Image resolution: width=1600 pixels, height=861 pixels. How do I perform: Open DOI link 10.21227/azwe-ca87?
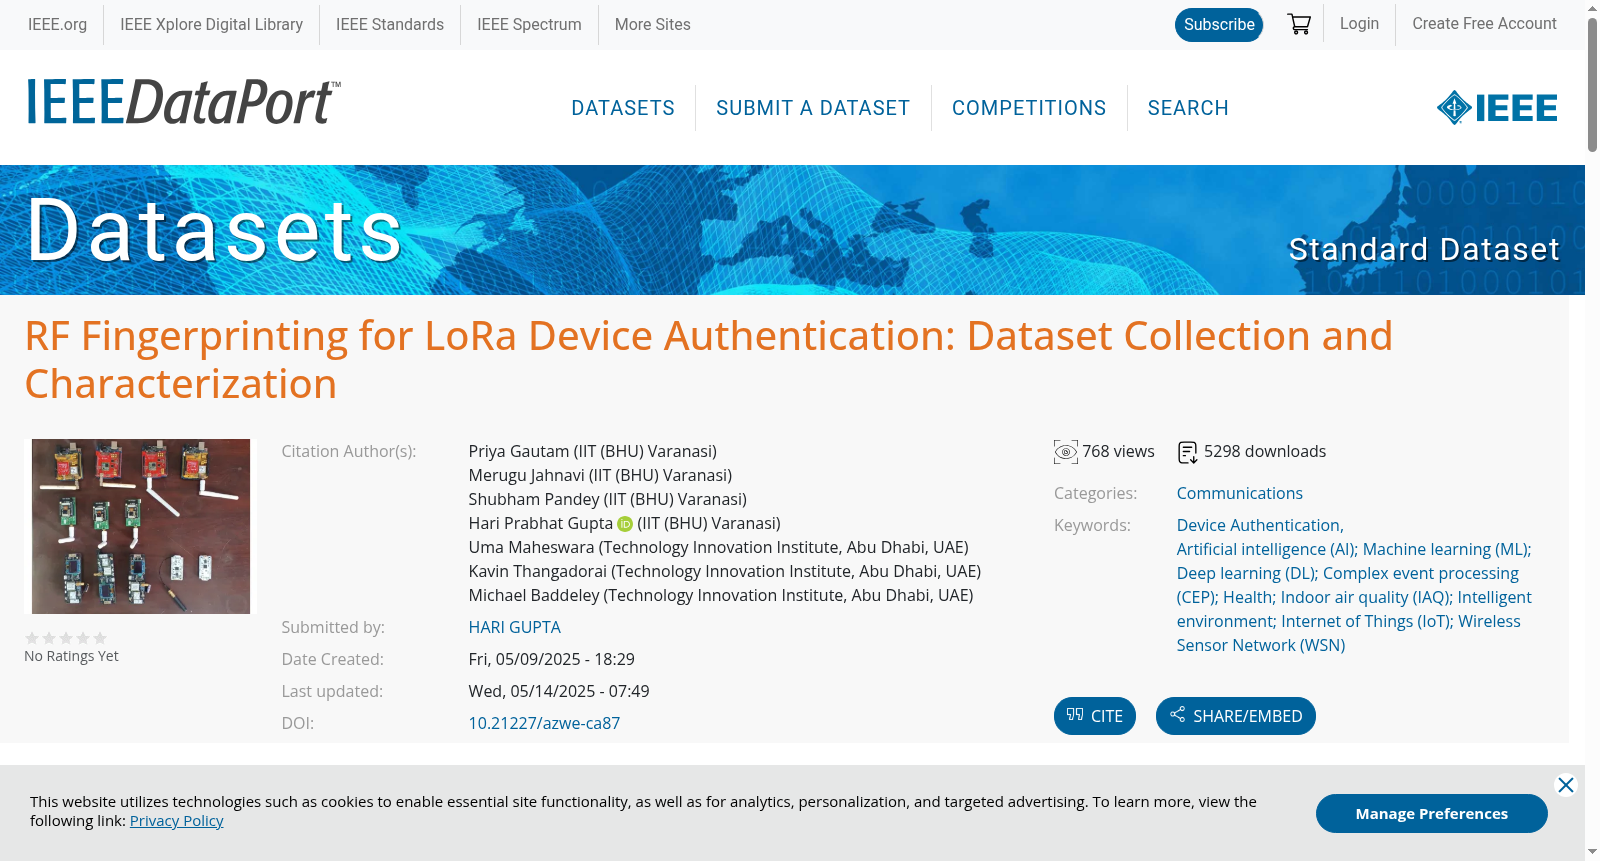point(544,723)
